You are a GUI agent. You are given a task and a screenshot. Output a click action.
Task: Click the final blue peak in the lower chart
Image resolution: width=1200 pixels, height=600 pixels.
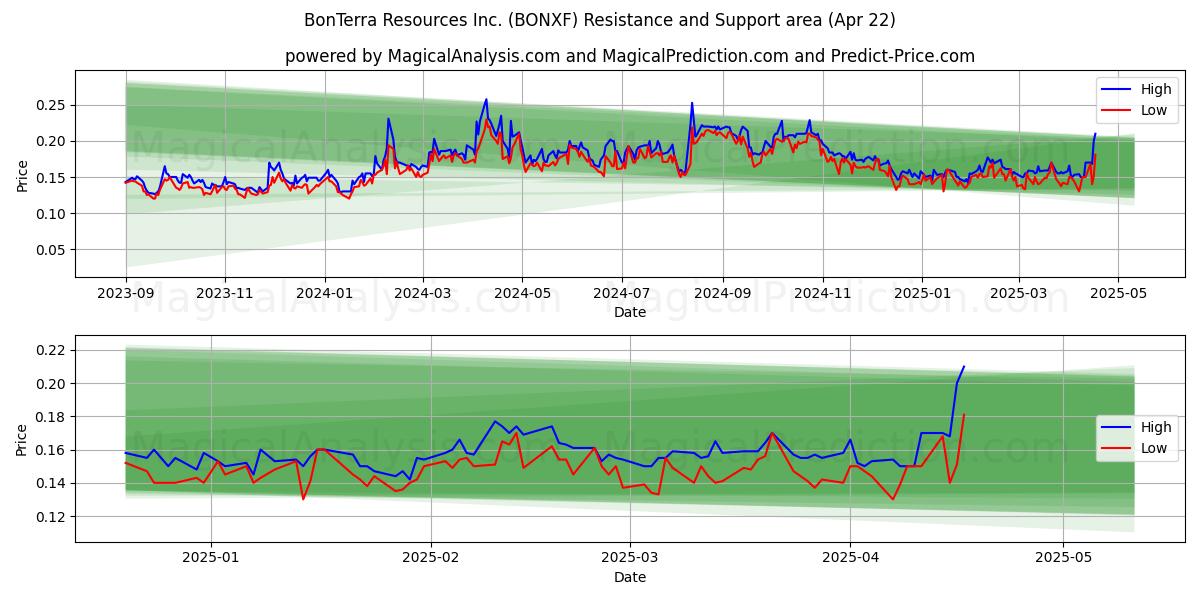(x=964, y=366)
